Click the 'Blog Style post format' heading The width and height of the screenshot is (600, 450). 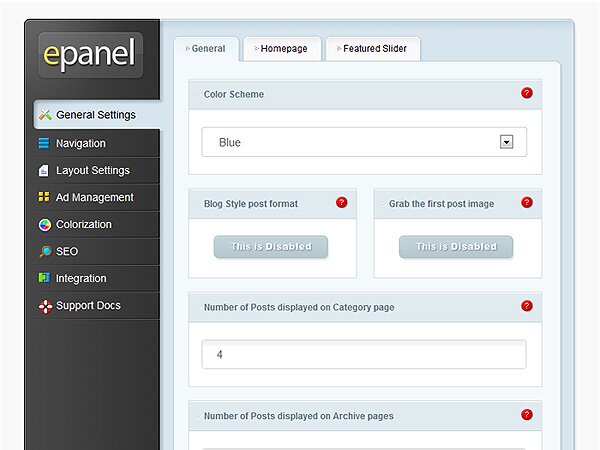click(x=251, y=204)
